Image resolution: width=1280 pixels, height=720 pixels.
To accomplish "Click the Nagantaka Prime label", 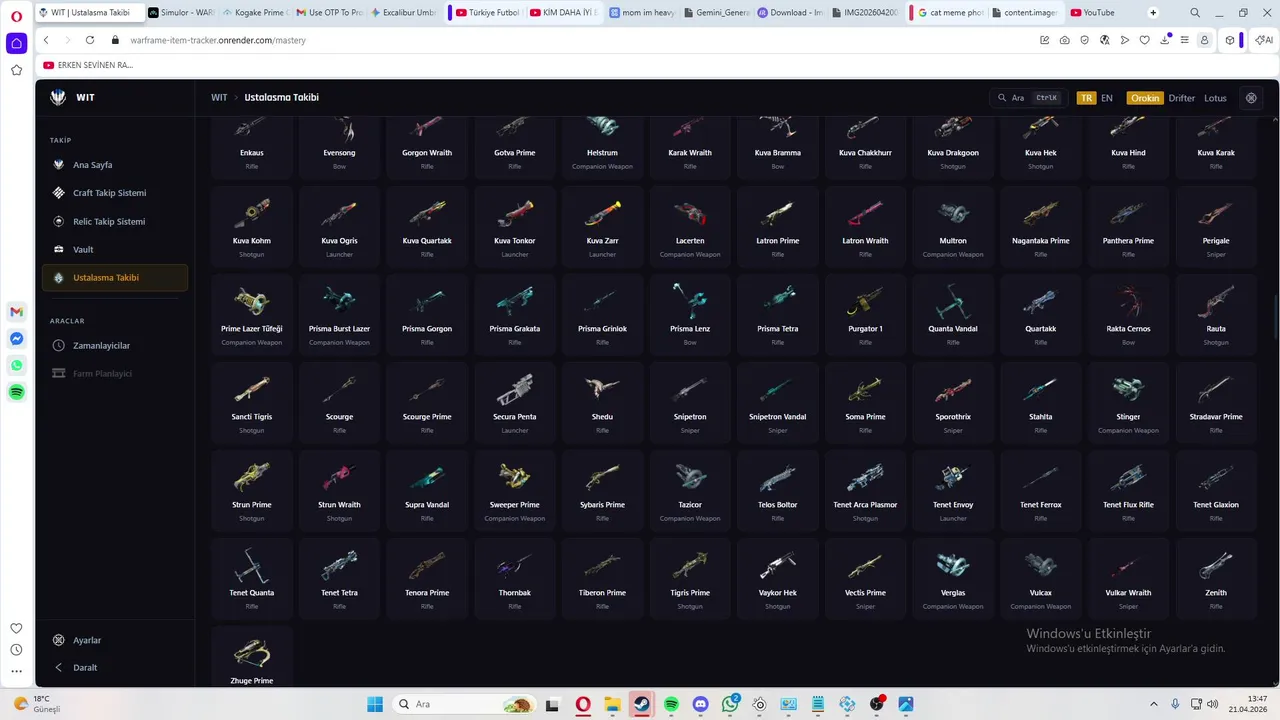I will (1041, 241).
